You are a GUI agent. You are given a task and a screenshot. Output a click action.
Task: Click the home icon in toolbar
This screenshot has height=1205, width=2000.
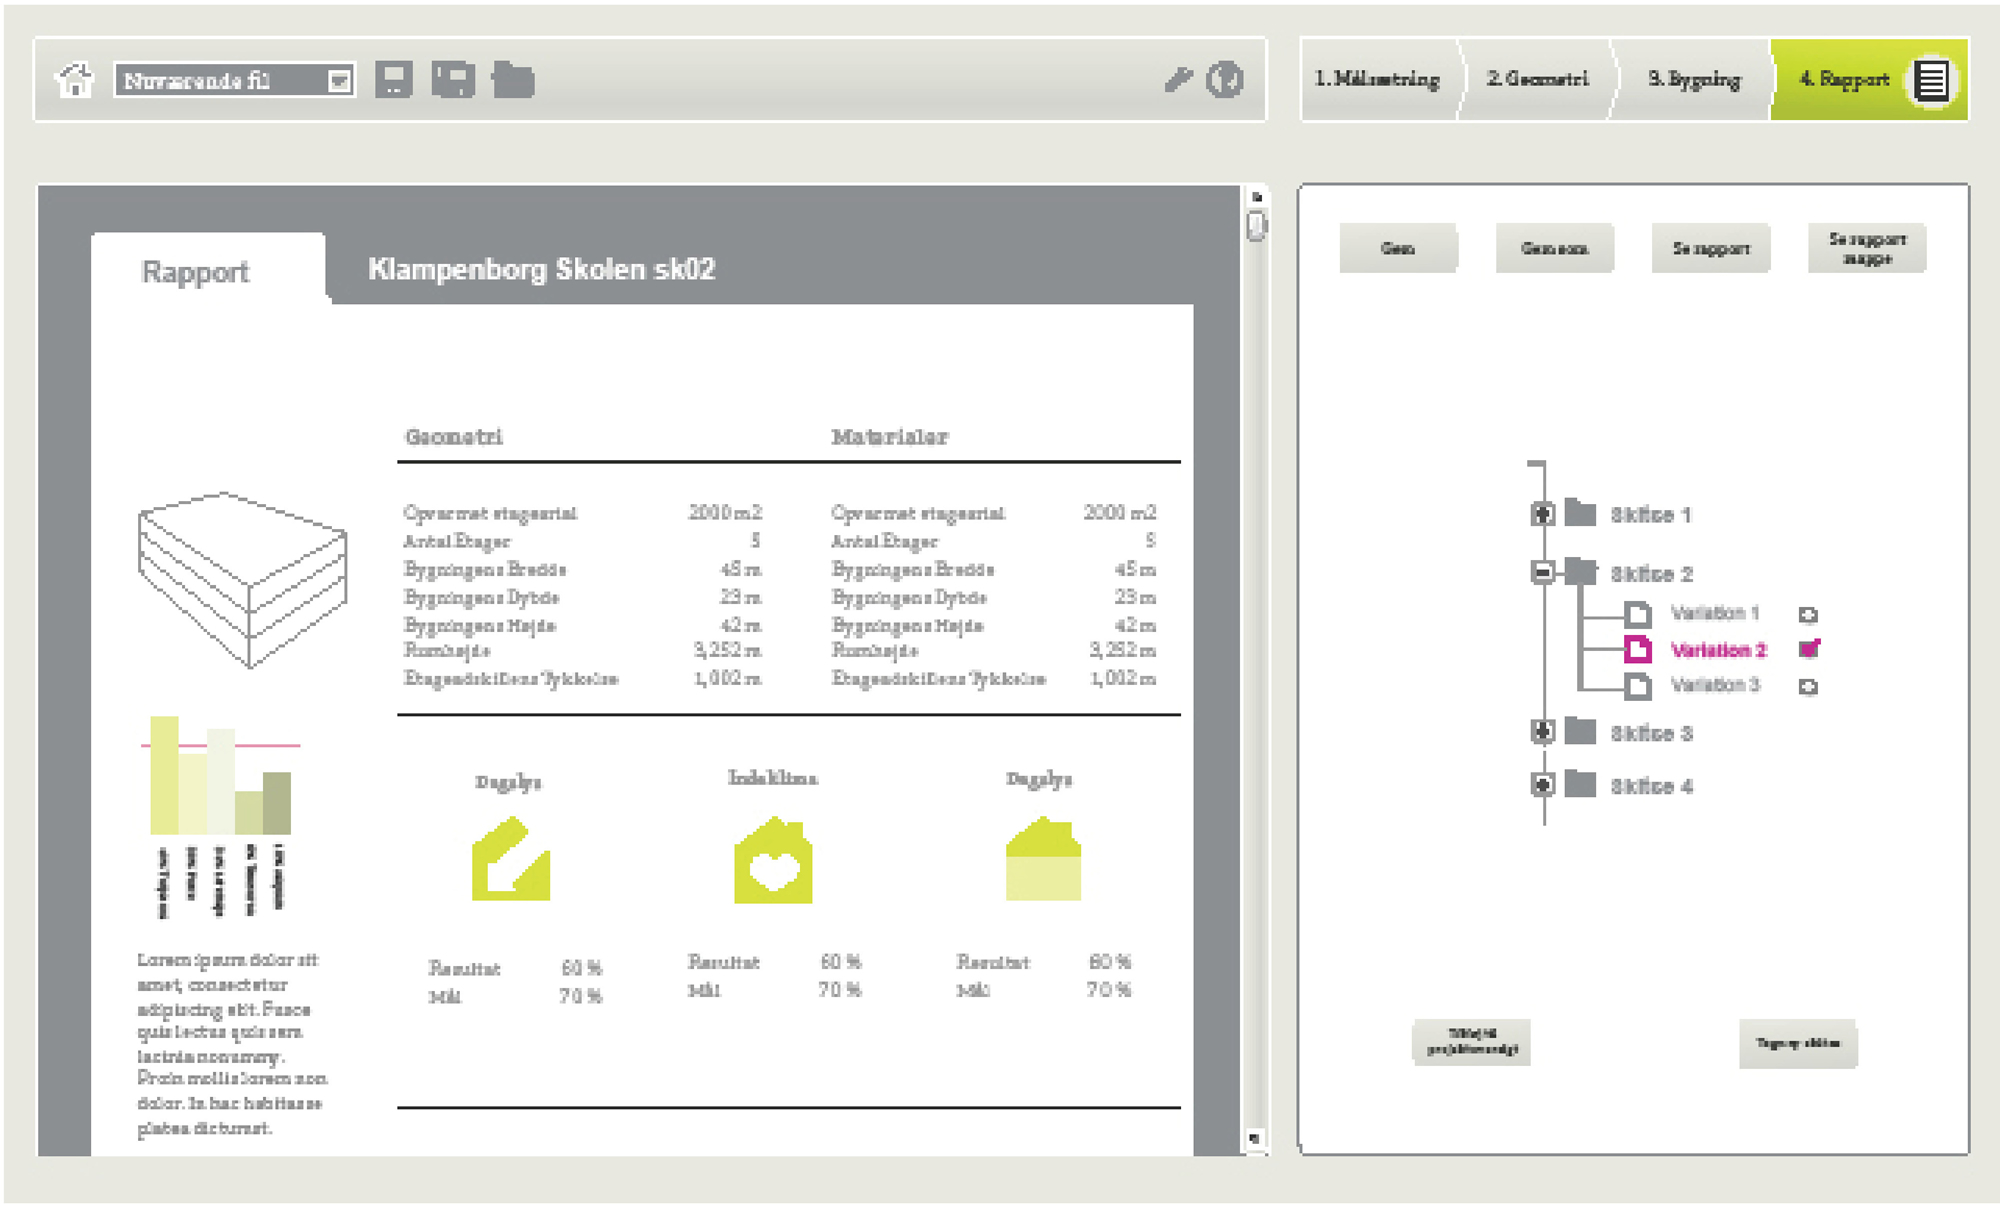75,80
